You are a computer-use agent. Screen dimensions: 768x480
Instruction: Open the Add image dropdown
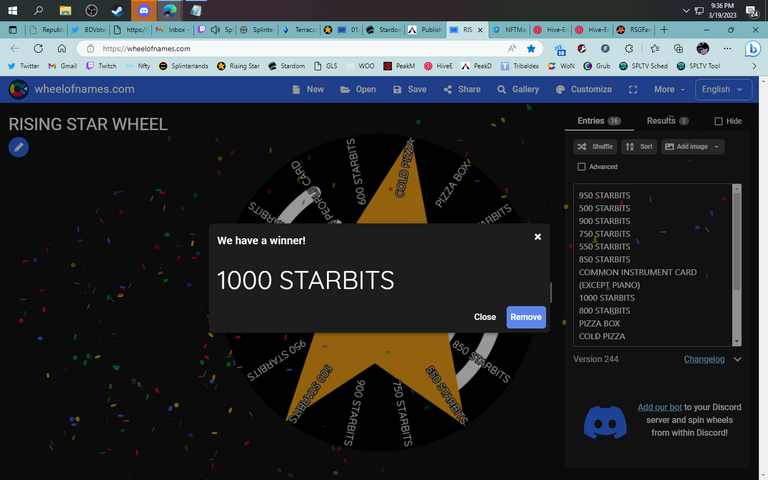[x=693, y=146]
